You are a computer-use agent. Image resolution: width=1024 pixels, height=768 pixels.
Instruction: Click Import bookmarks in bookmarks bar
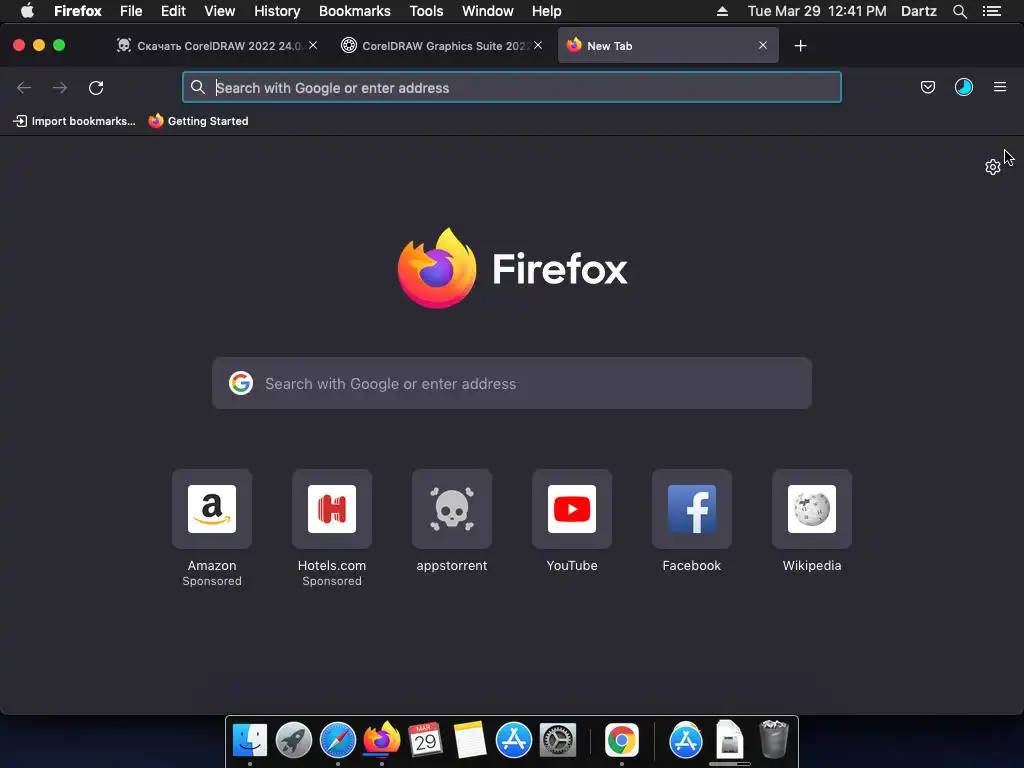click(74, 121)
